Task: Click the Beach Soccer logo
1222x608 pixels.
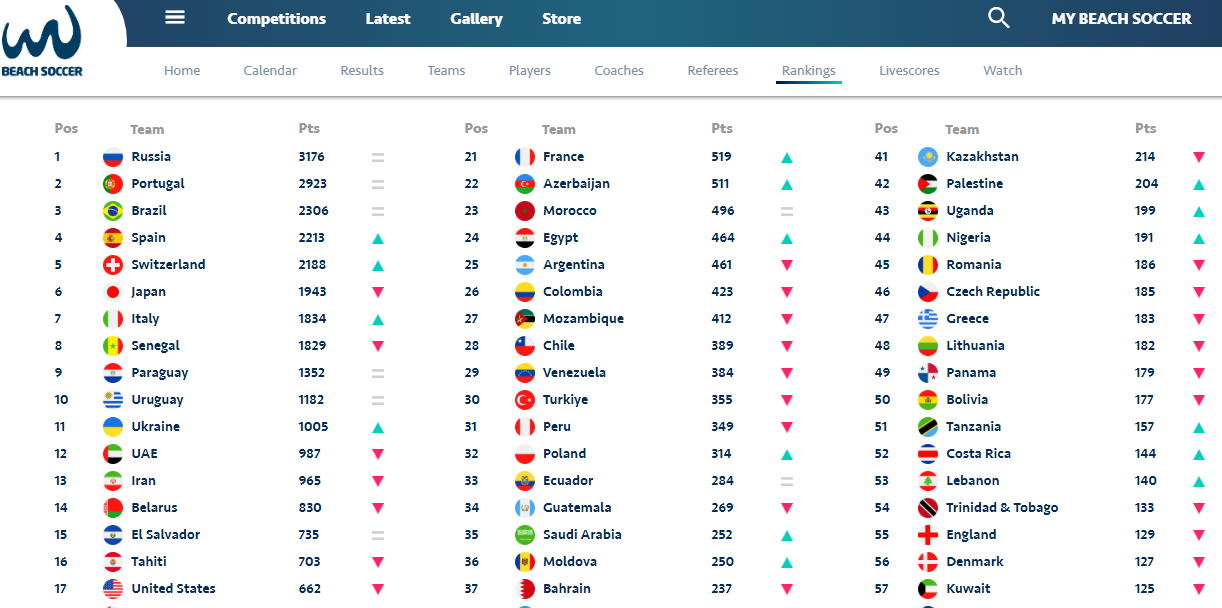Action: click(42, 41)
